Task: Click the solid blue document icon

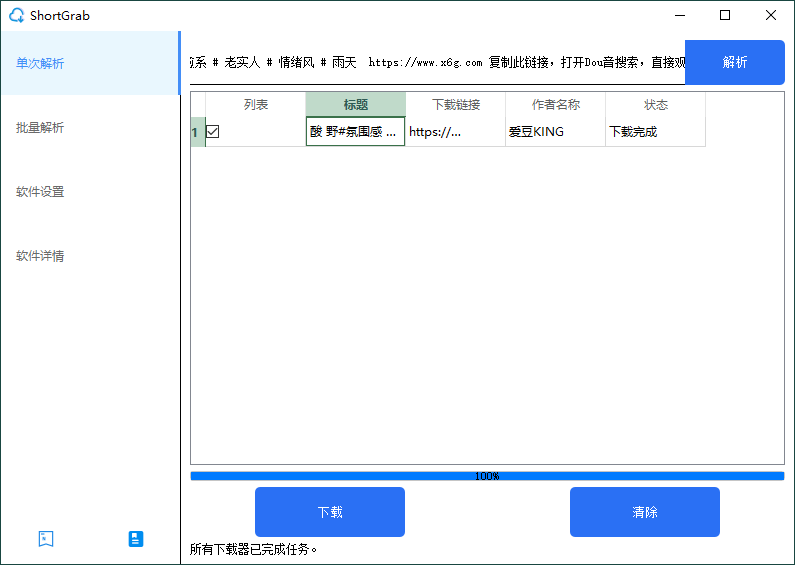Action: 136,539
